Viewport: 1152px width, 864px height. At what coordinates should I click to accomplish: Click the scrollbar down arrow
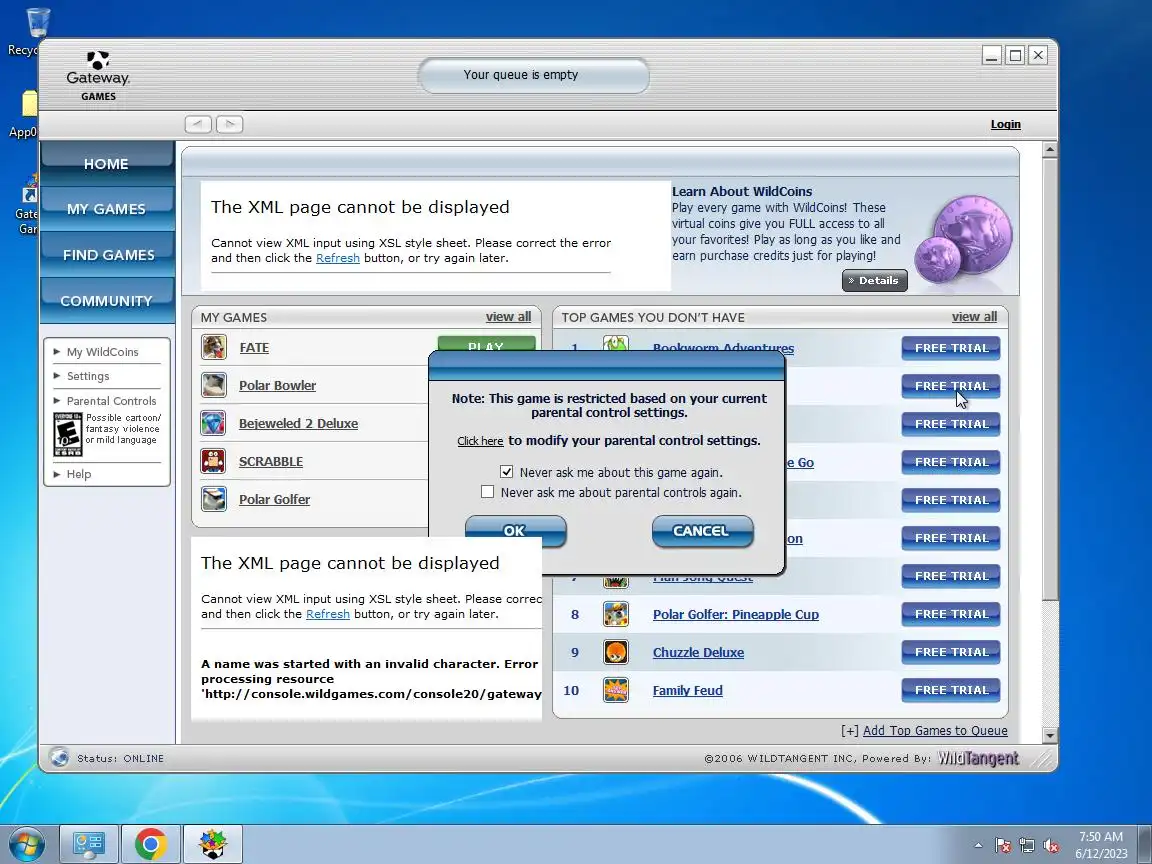click(1049, 735)
